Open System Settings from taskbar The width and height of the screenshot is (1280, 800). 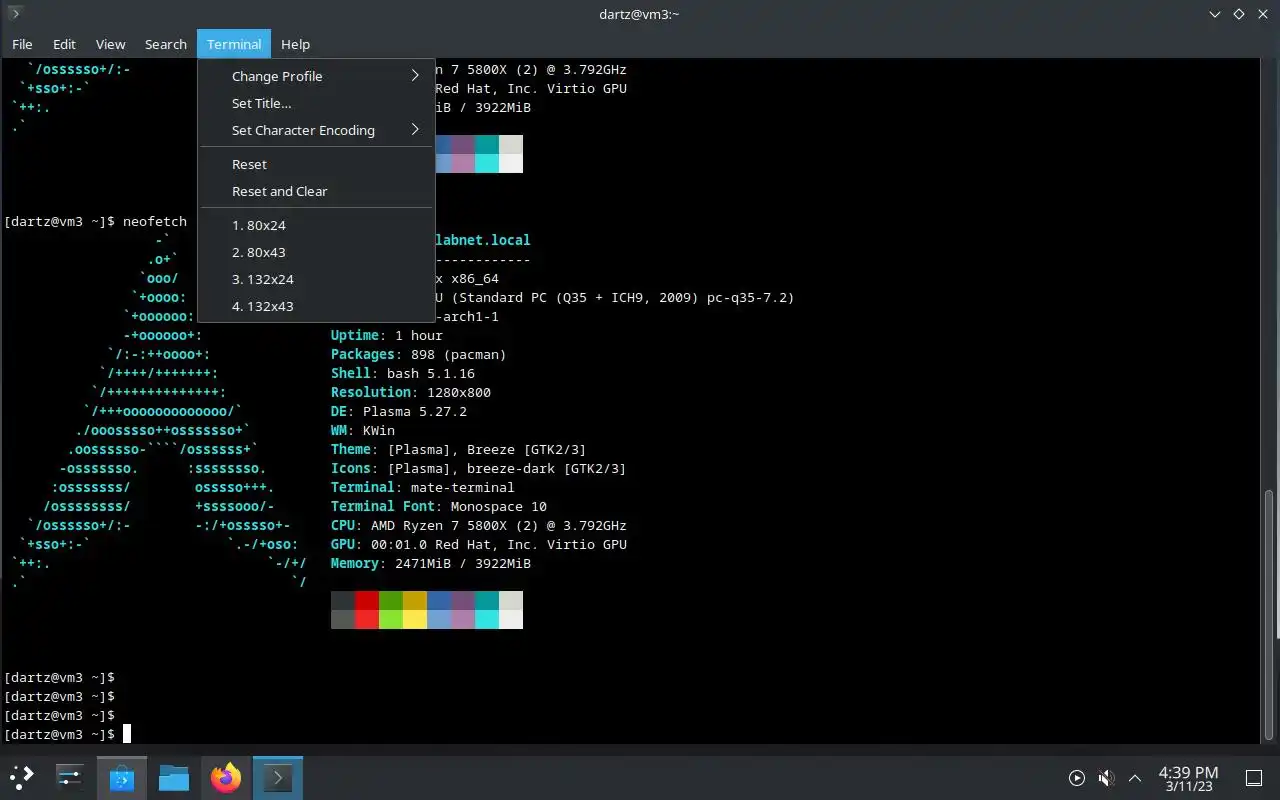pyautogui.click(x=70, y=777)
